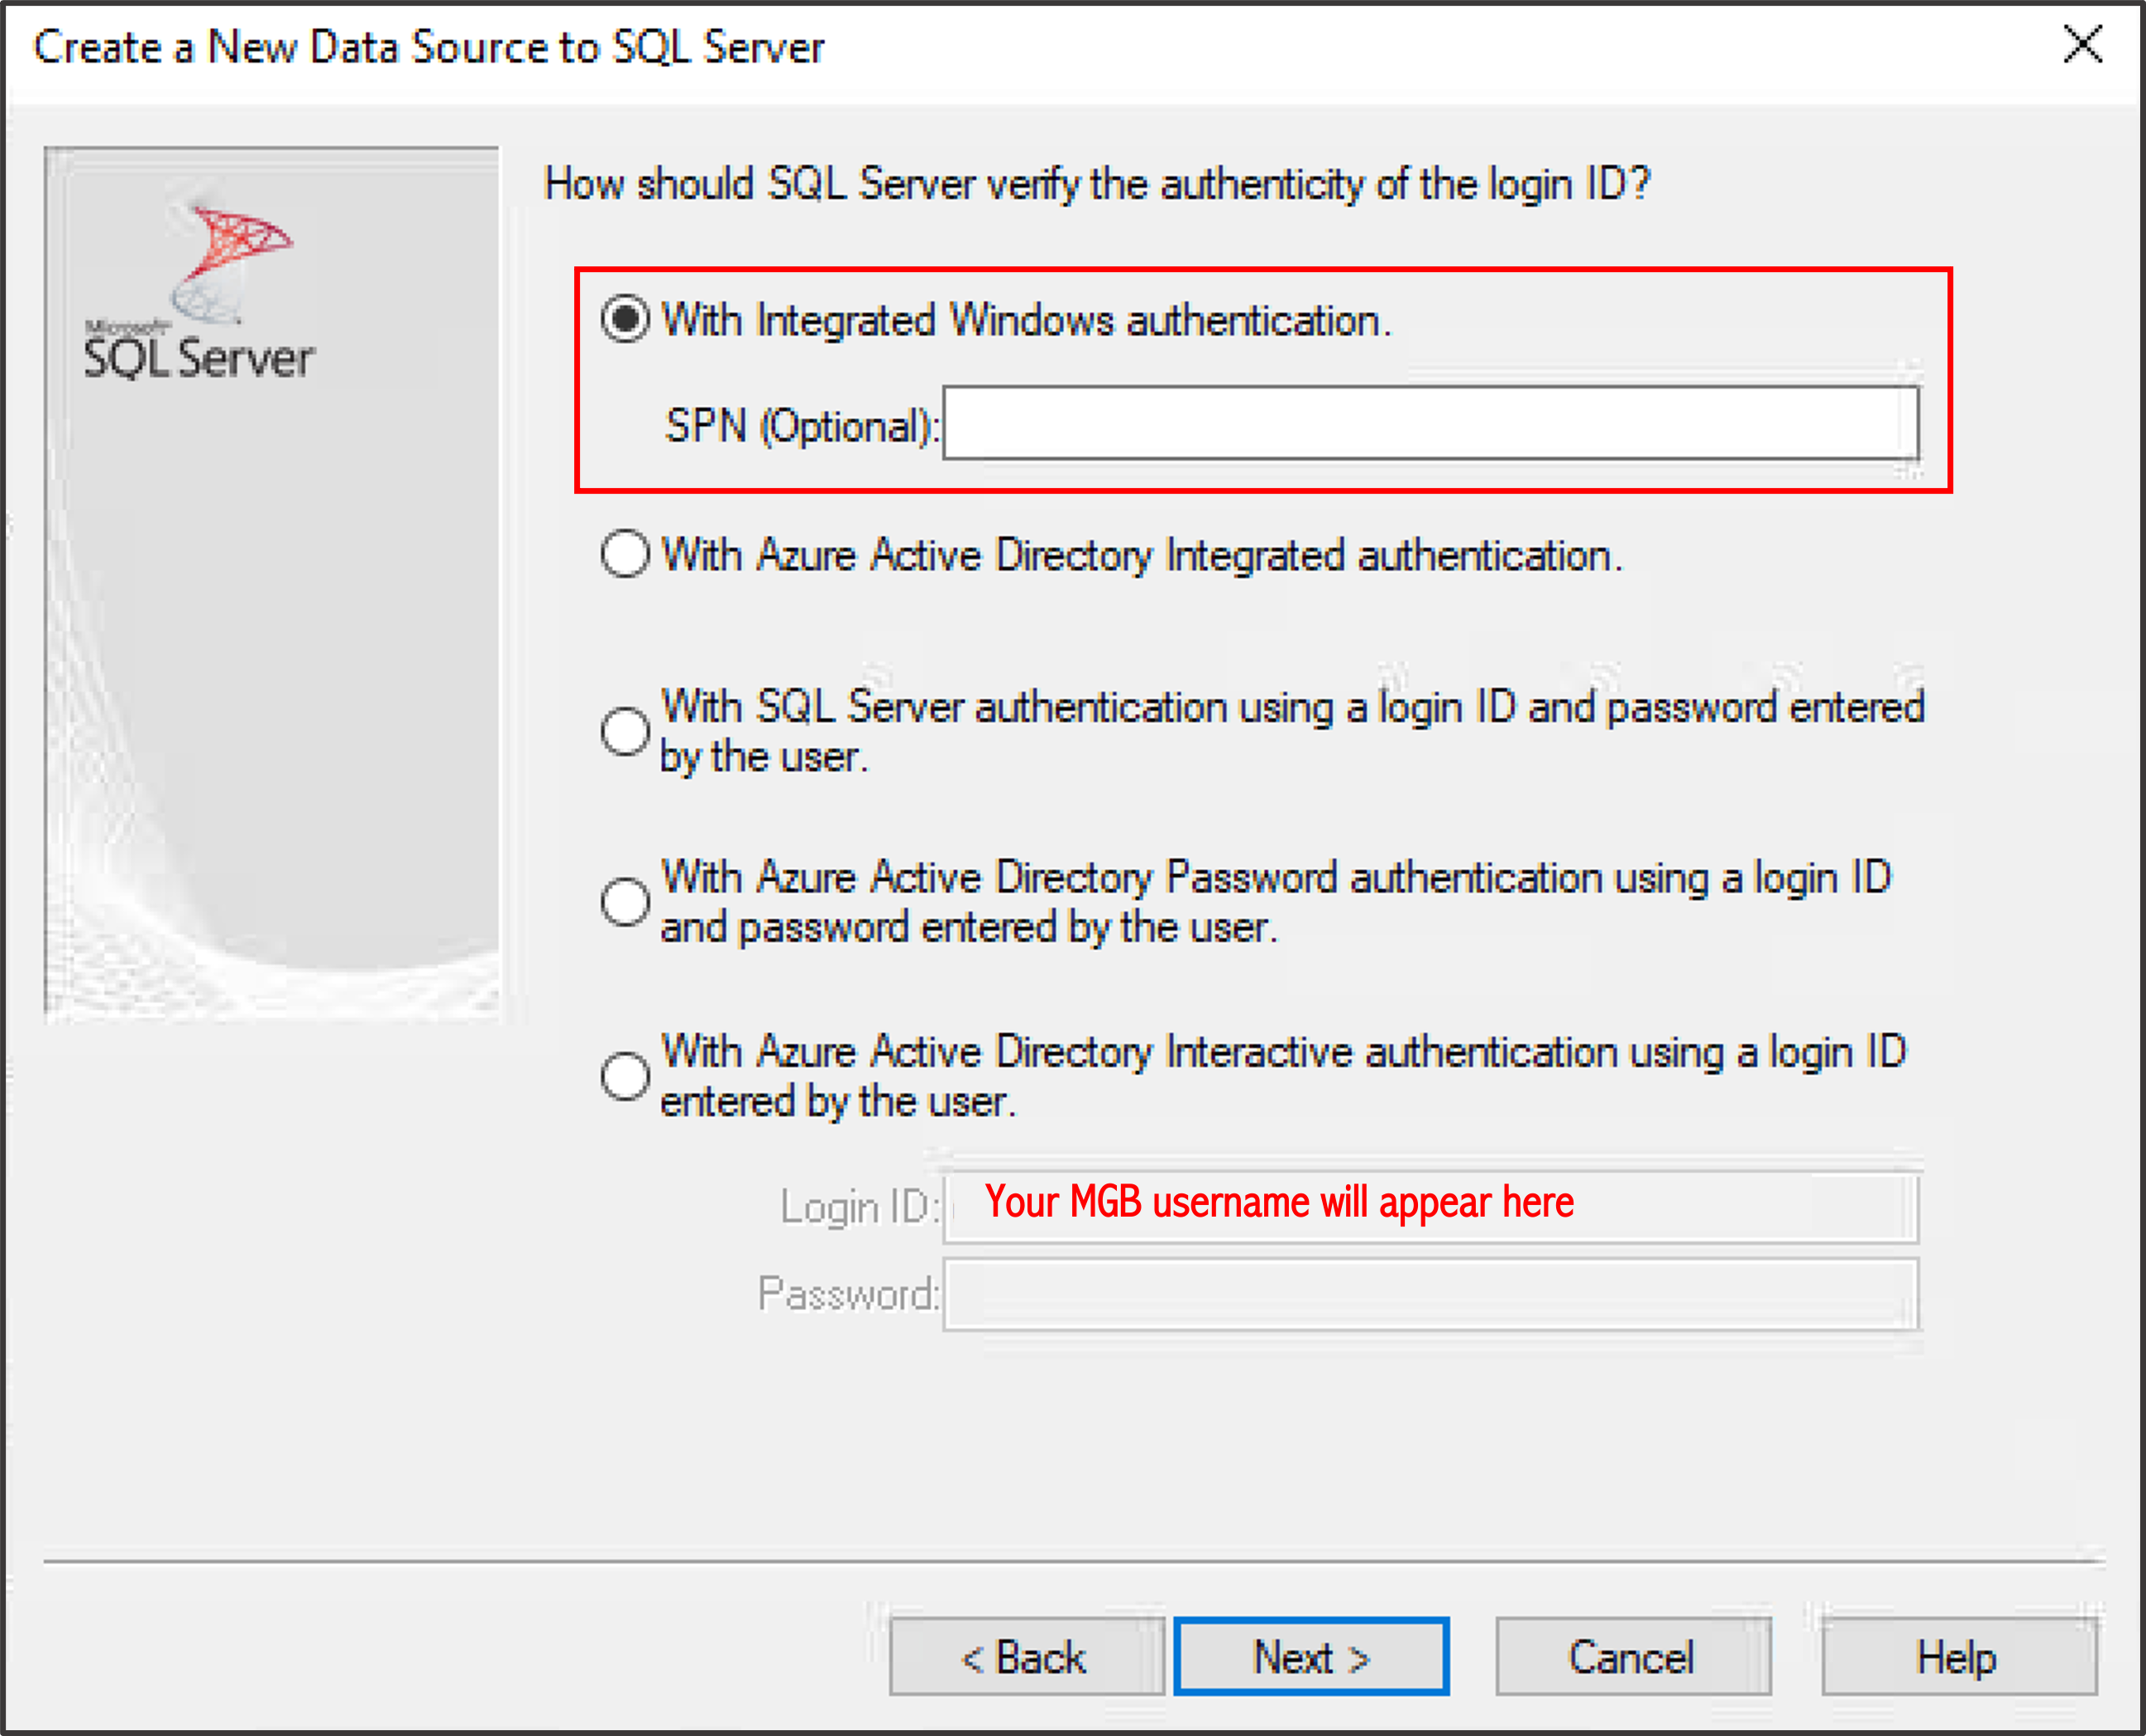Click the 'How should SQL Server verify' question text
The image size is (2146, 1736).
(x=1096, y=184)
